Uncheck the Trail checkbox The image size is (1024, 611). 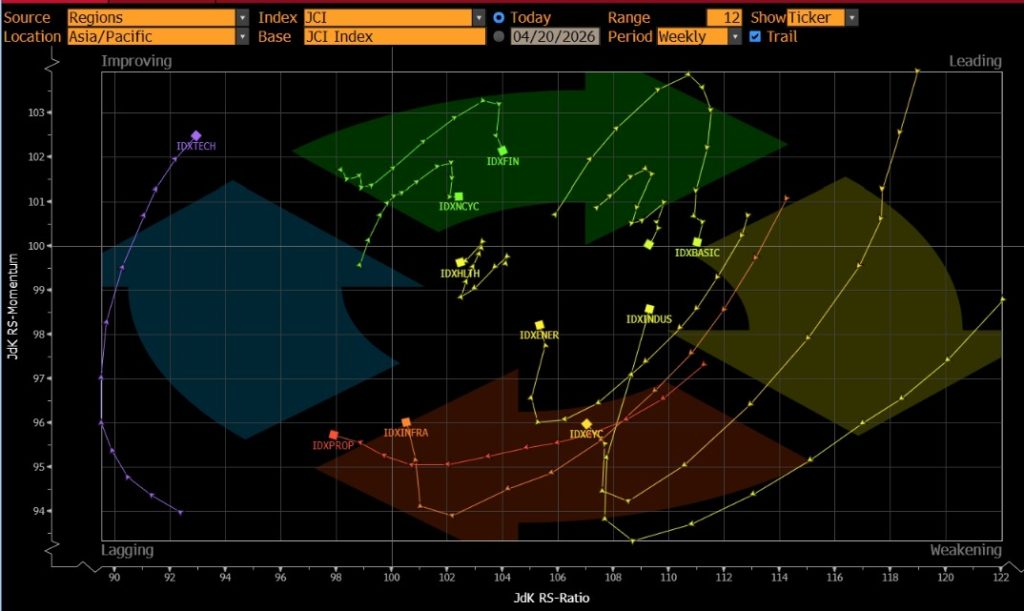[755, 37]
